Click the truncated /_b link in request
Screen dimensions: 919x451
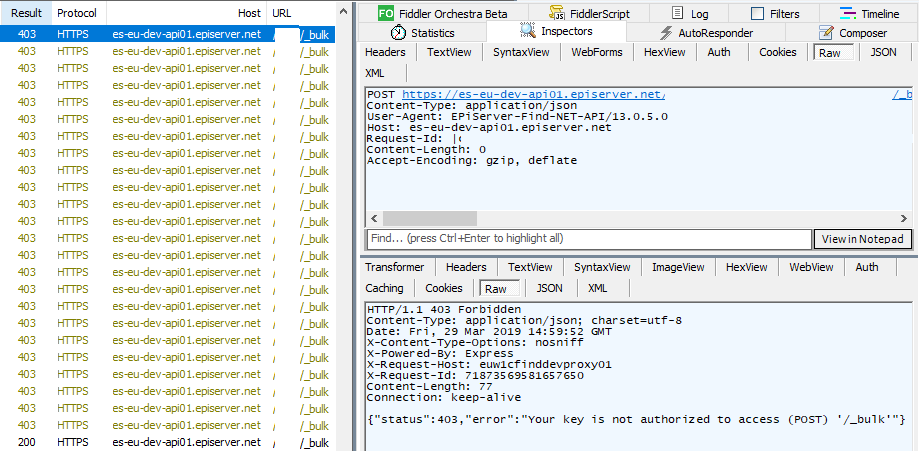coord(901,94)
